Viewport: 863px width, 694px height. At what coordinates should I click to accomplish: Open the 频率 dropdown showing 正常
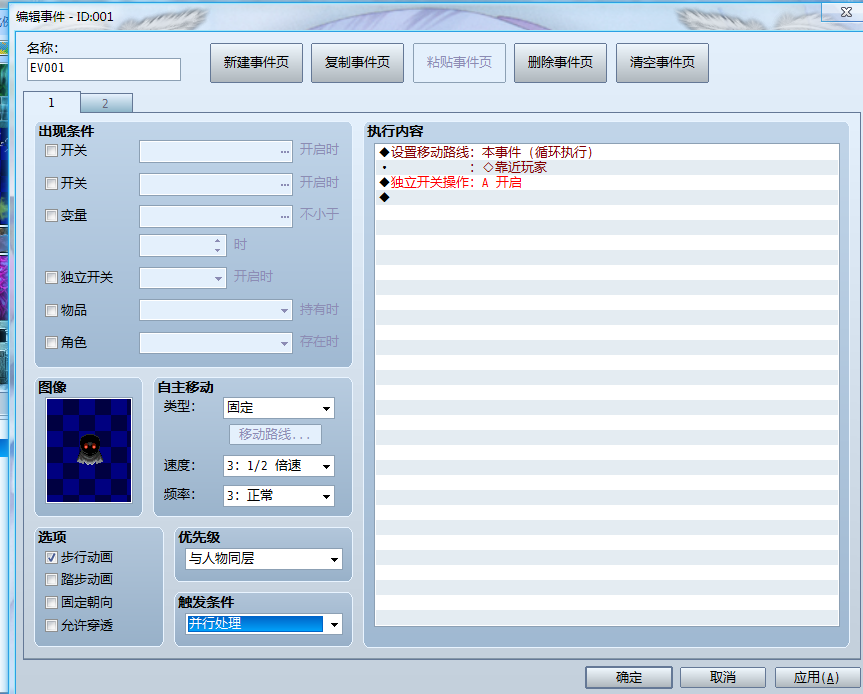279,496
